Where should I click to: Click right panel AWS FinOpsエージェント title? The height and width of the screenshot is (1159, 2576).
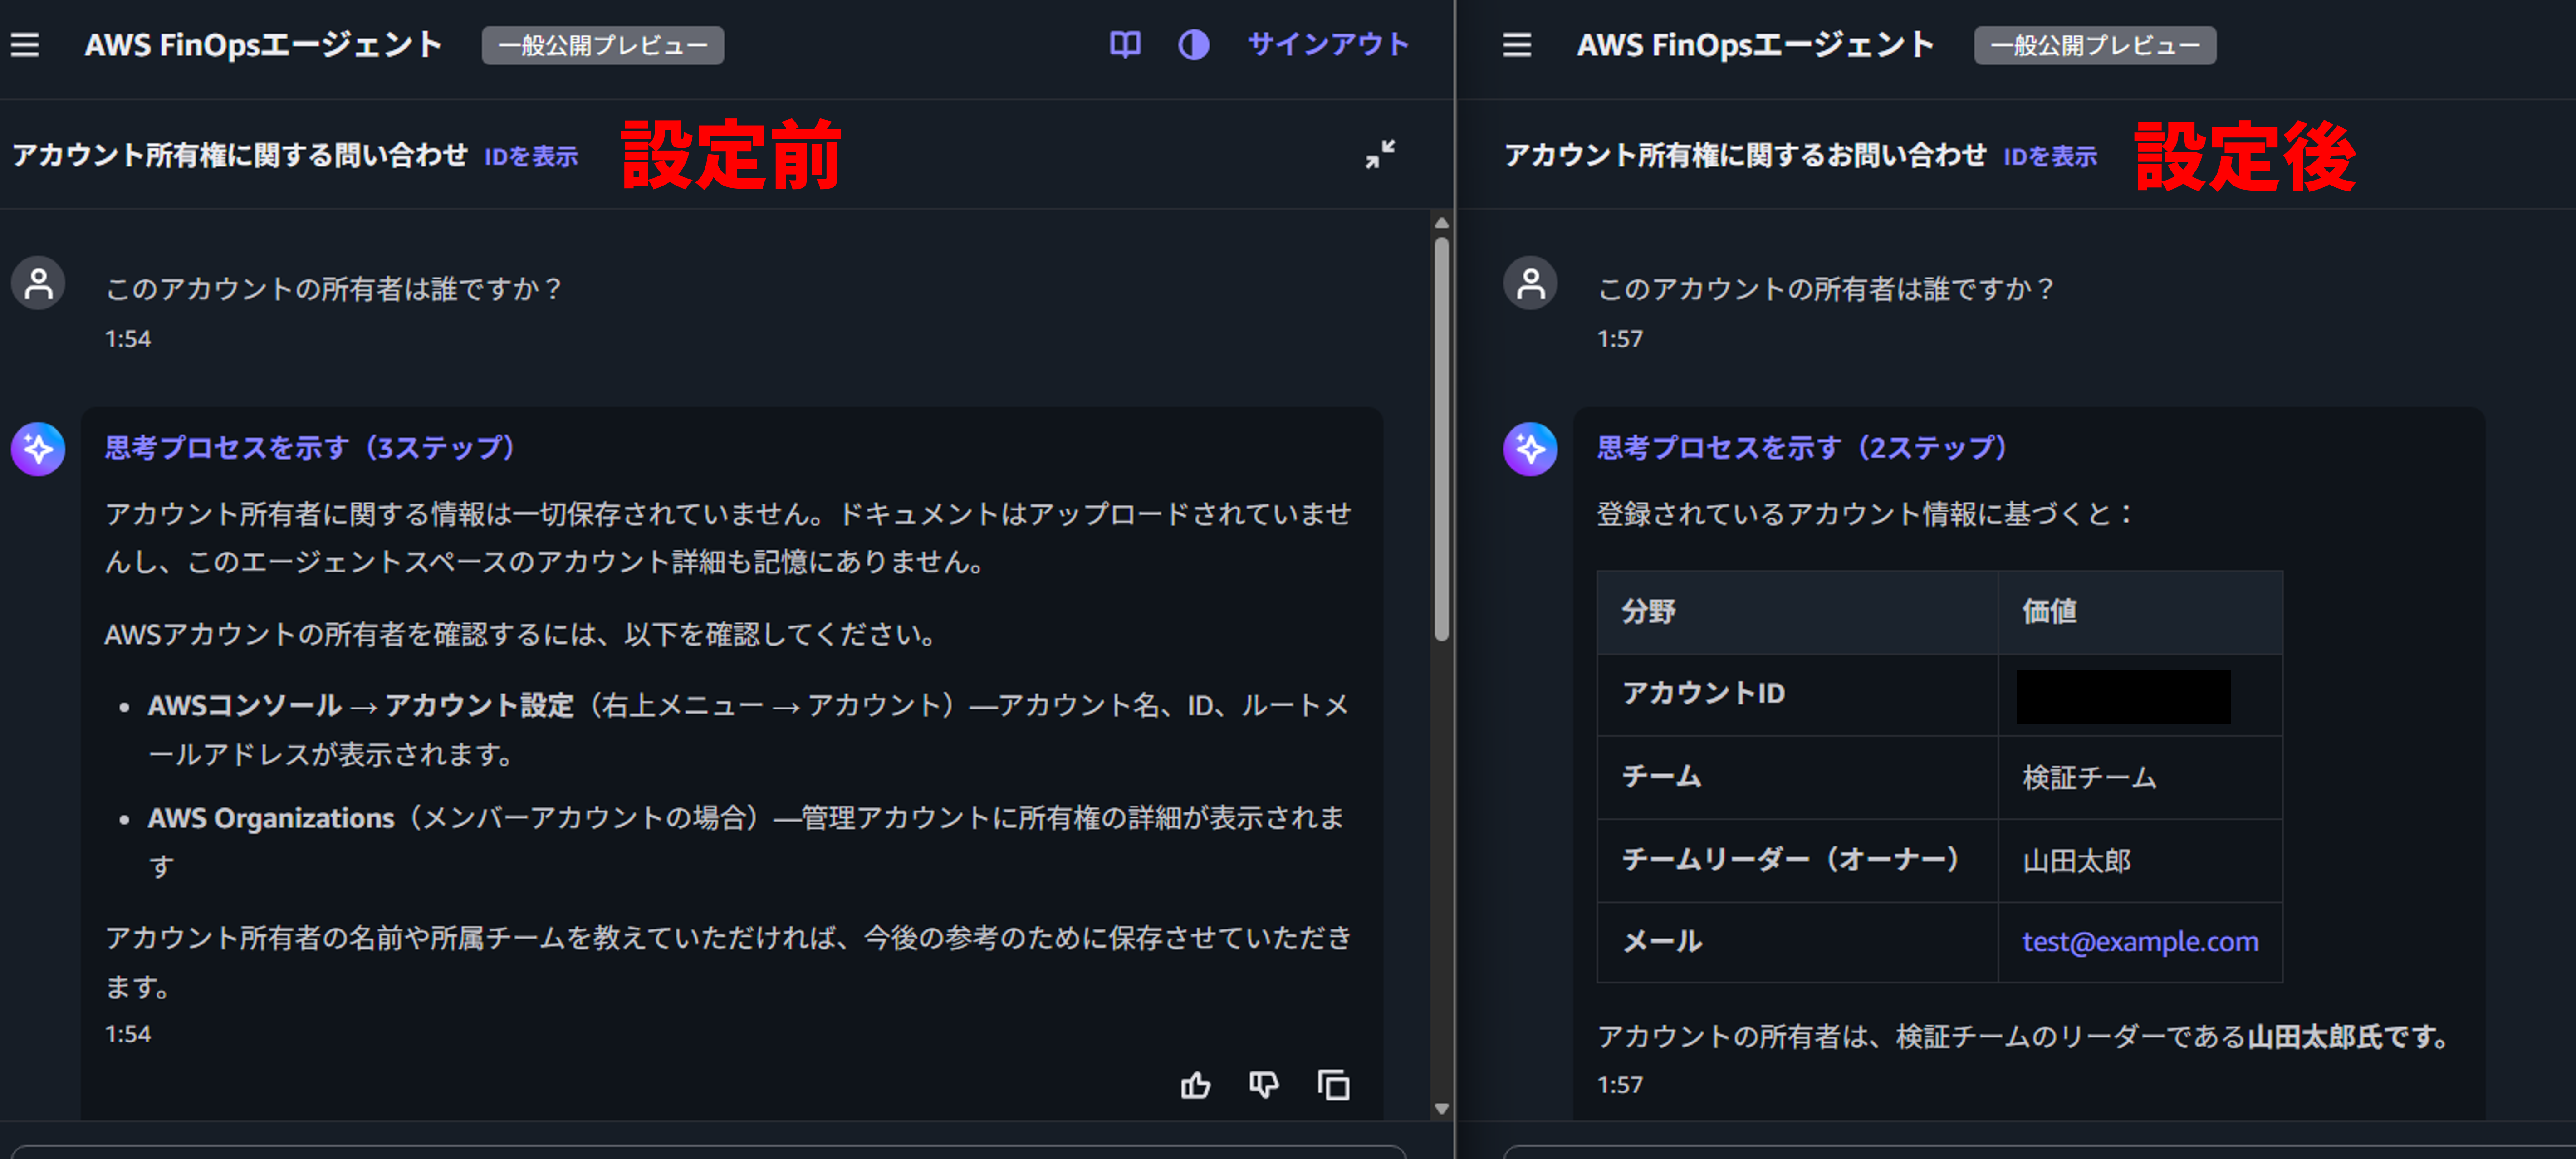1755,45
